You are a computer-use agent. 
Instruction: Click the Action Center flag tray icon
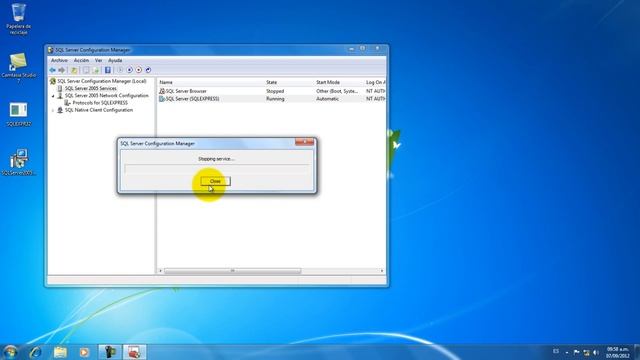point(576,352)
